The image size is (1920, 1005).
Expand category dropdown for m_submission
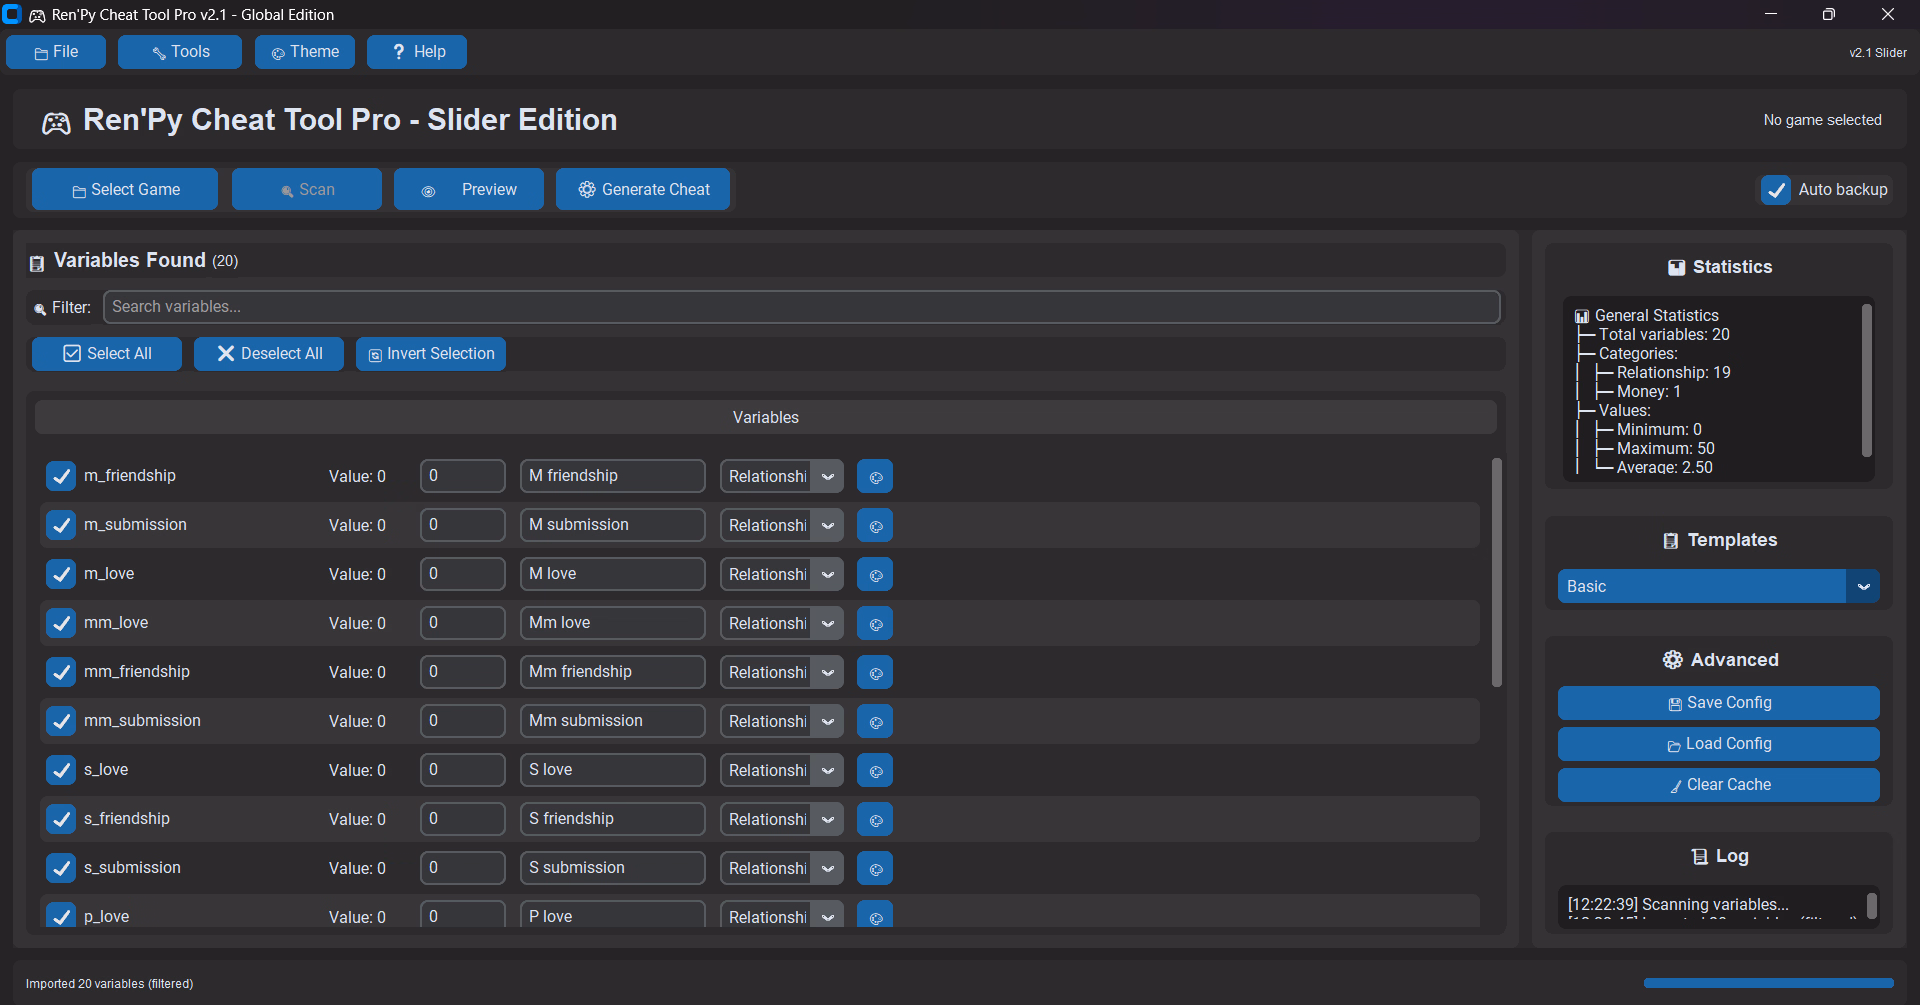pos(827,526)
